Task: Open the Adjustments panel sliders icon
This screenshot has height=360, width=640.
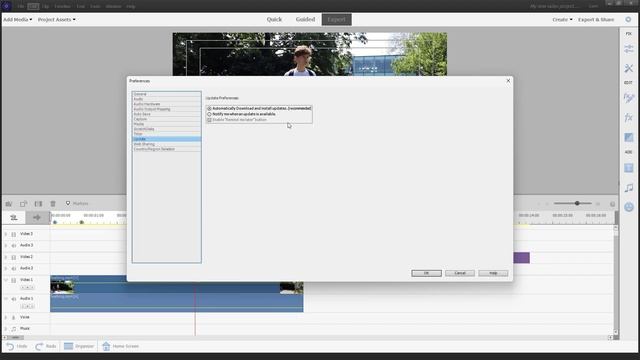Action: point(629,49)
